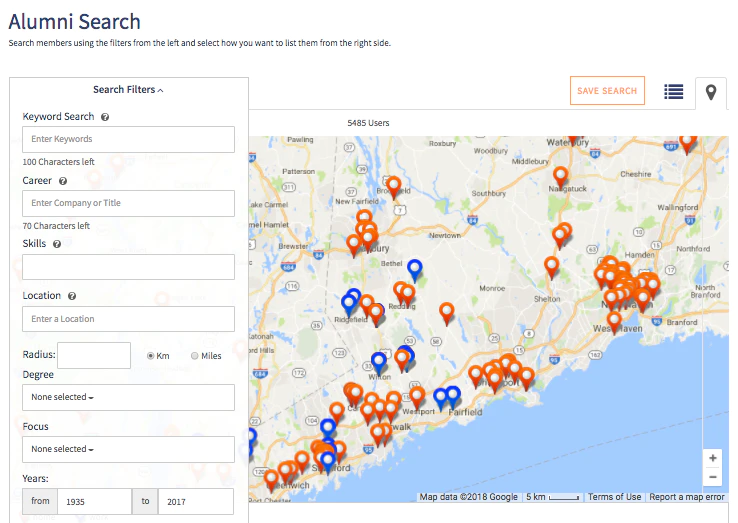Click the Years from 1935 field
The width and height of the screenshot is (738, 523).
tap(94, 501)
